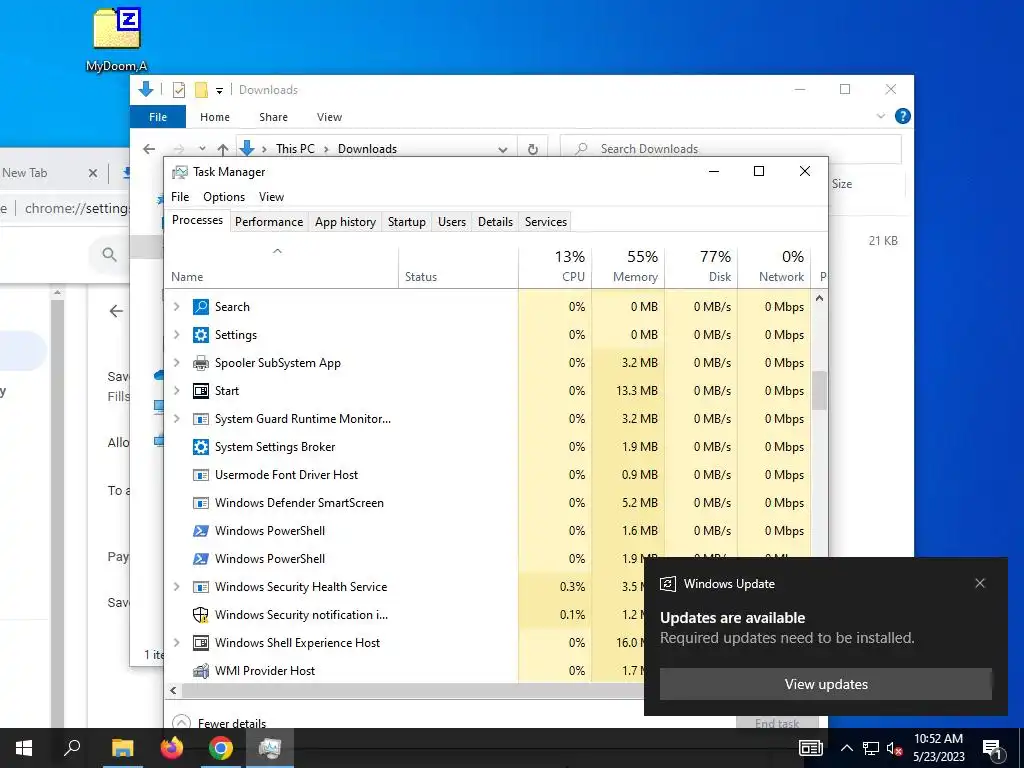The width and height of the screenshot is (1024, 768).
Task: Launch Firefox from the taskbar
Action: 172,748
